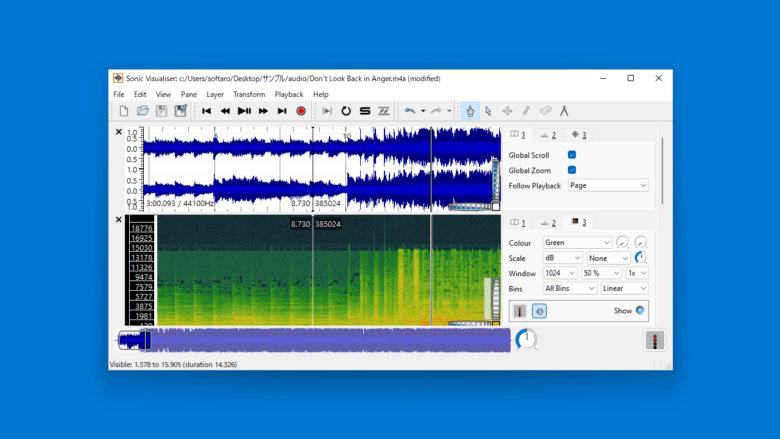
Task: Switch to tab 1 in waveform pane properties
Action: coord(518,135)
